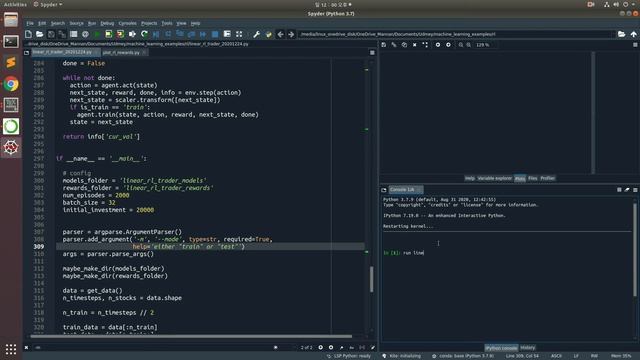
Task: Zoom out on the plot
Action: coord(461,45)
